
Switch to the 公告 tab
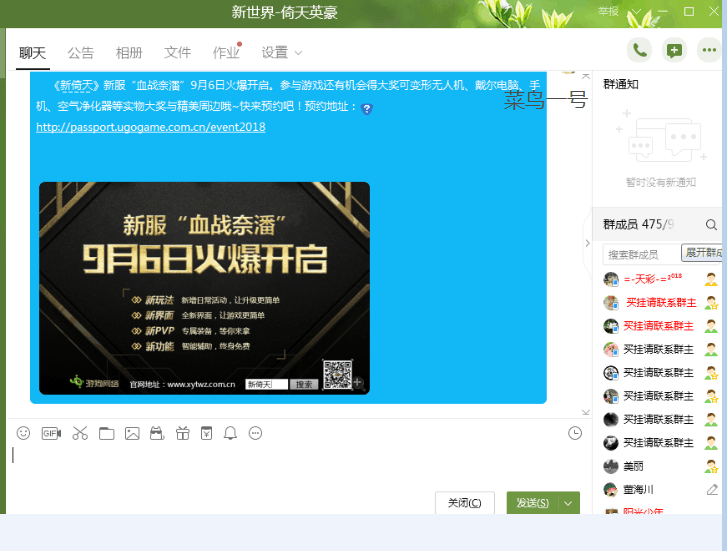click(x=81, y=53)
